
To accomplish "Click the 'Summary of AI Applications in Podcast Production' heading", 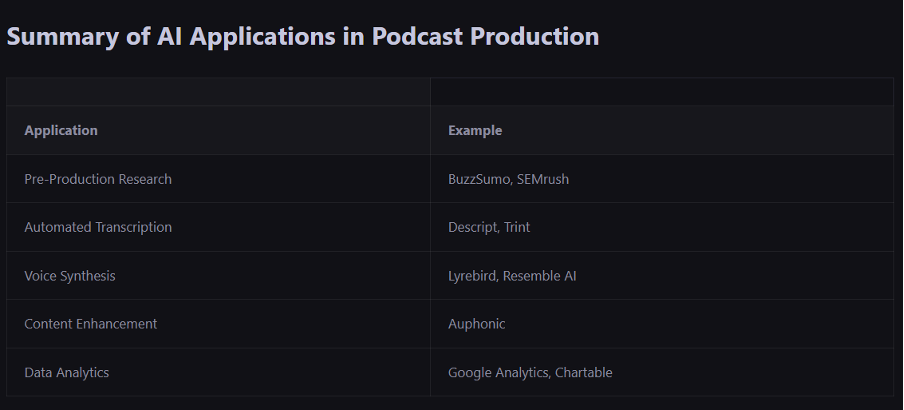I will 303,36.
